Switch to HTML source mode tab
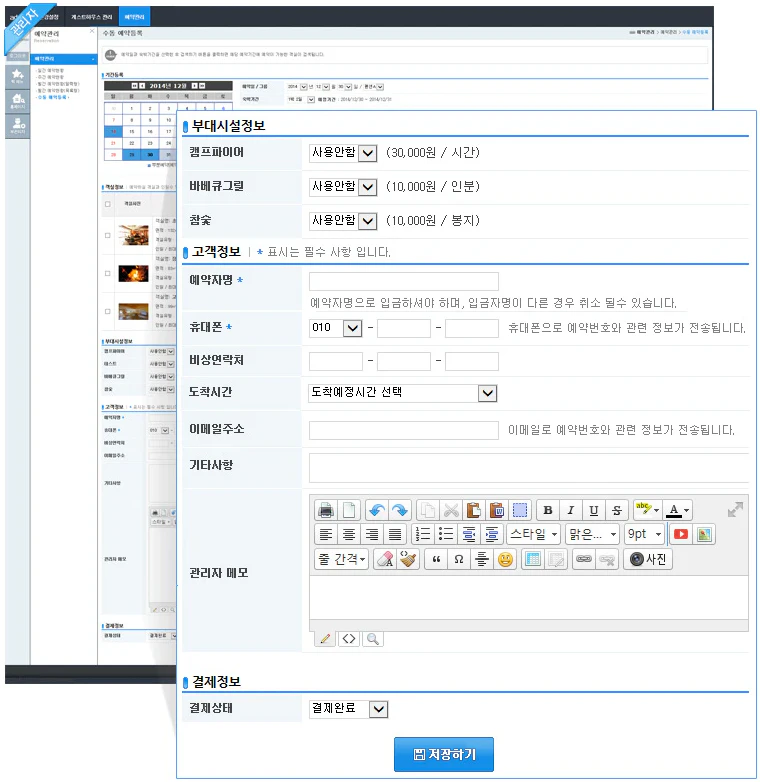The image size is (760, 782). (x=349, y=638)
